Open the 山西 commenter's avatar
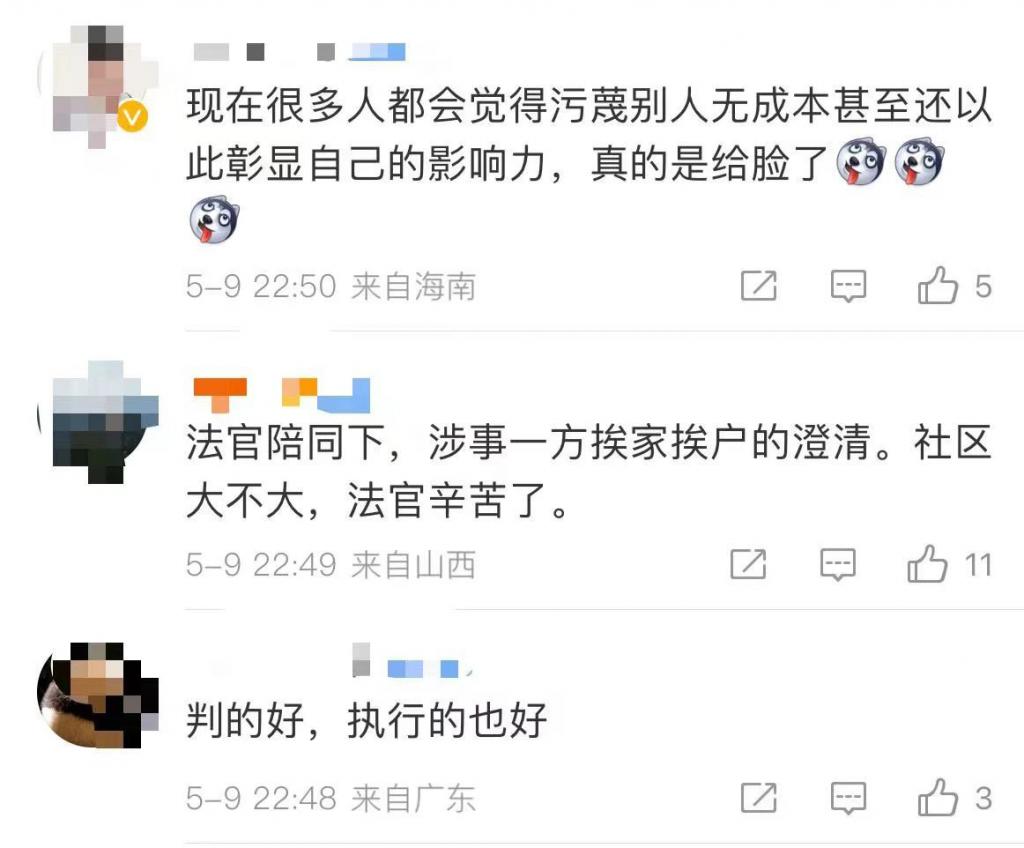The image size is (1024, 848). click(98, 422)
